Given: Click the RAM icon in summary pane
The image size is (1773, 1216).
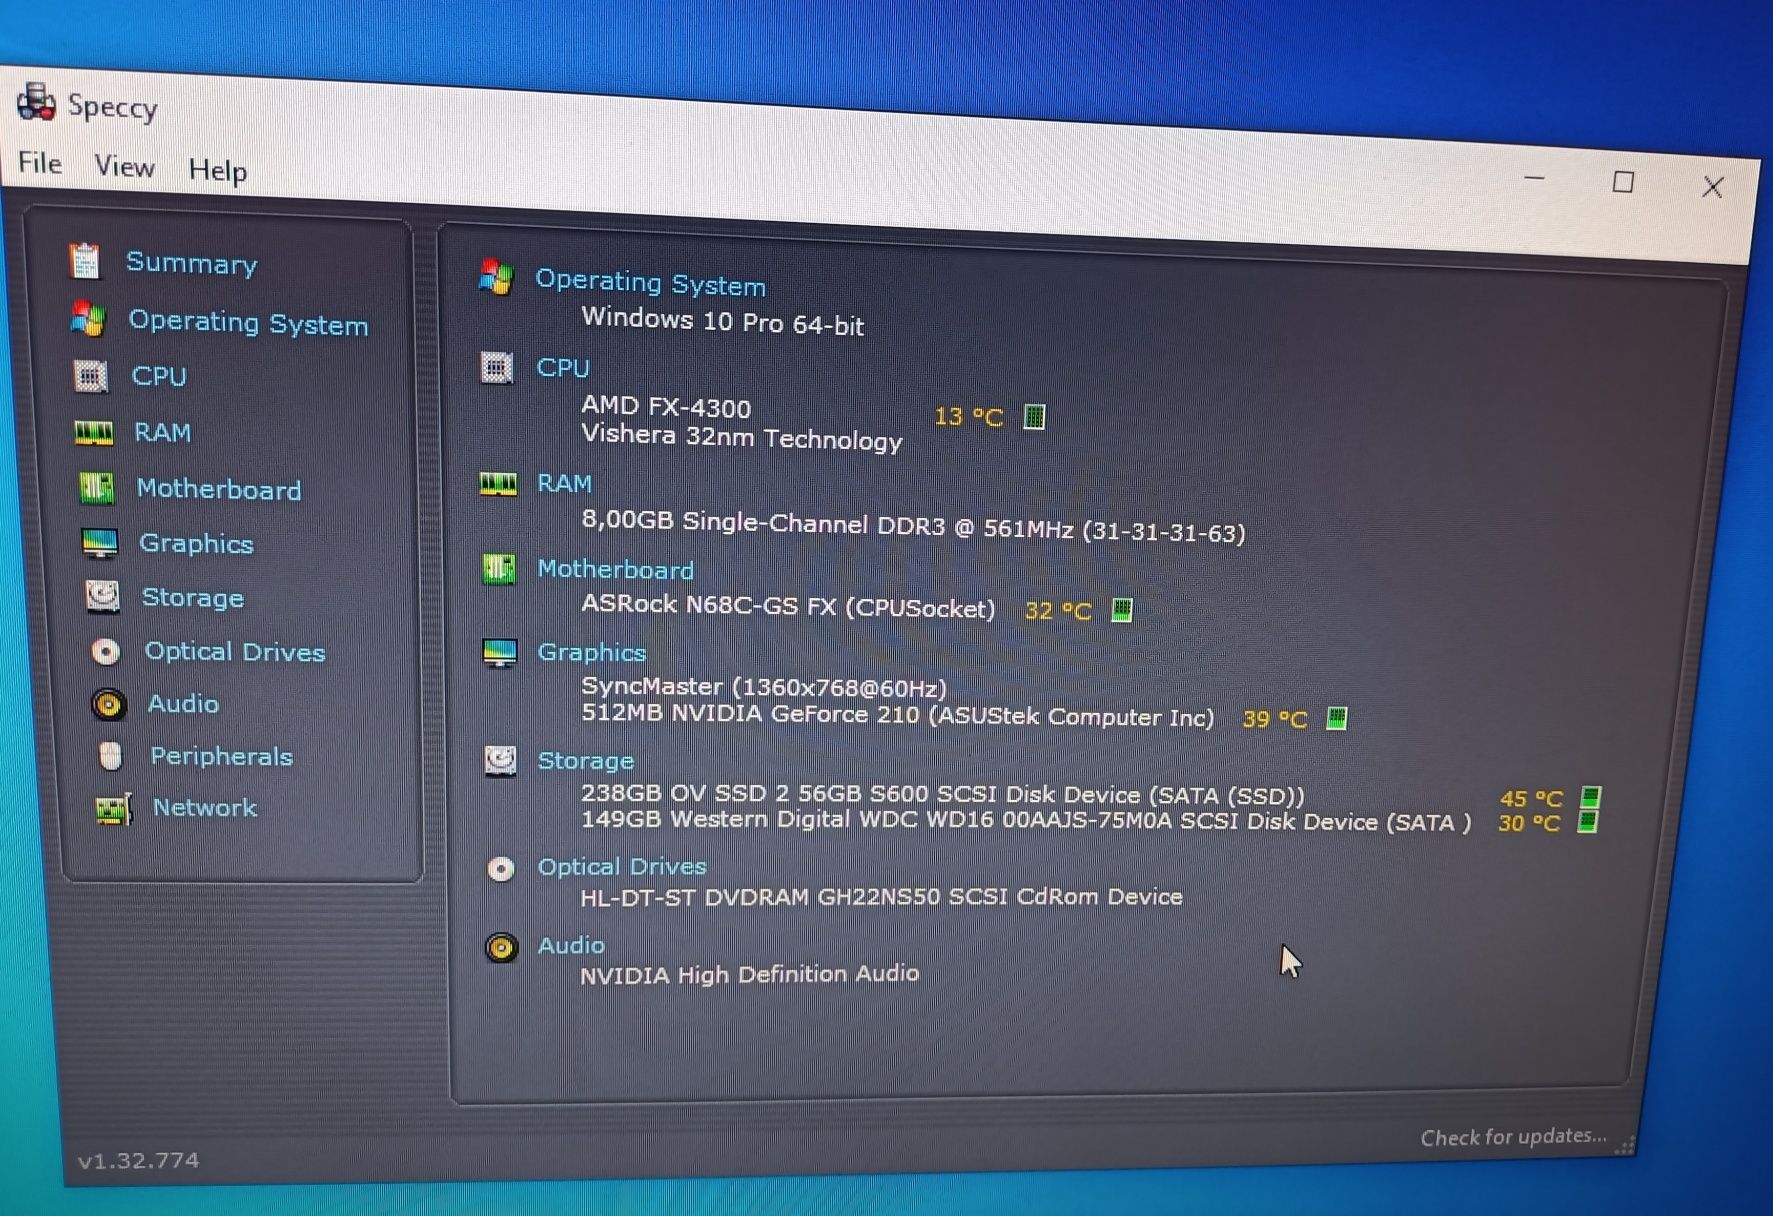Looking at the screenshot, I should (x=498, y=484).
